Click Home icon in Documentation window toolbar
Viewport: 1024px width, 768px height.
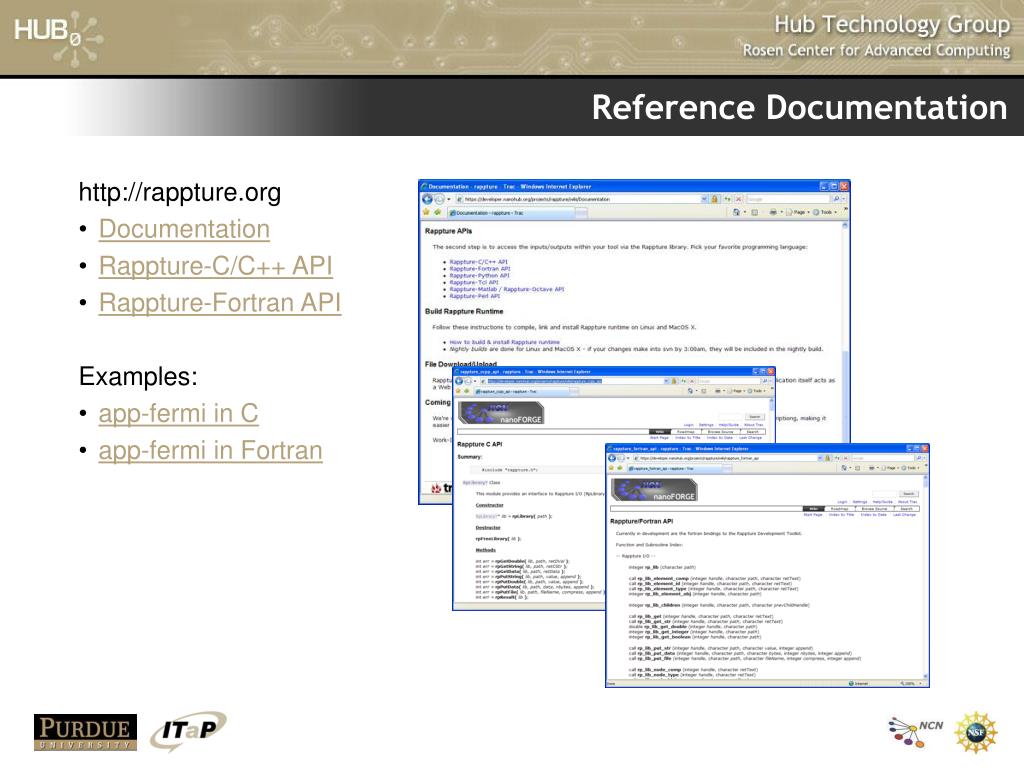click(737, 212)
